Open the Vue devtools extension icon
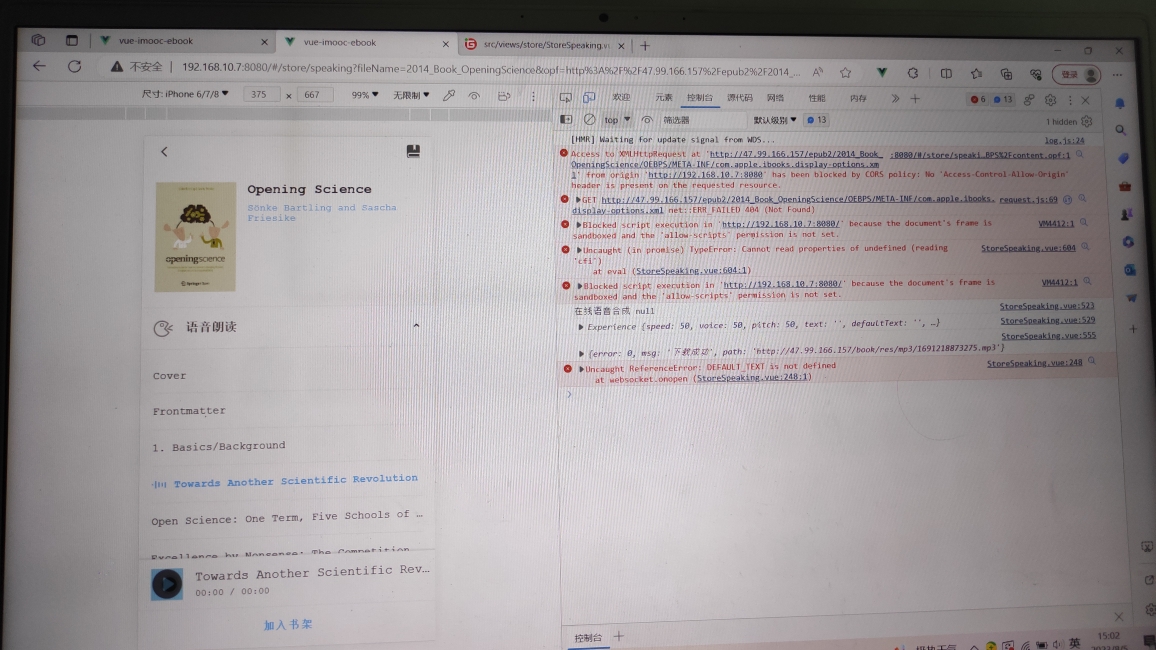Image resolution: width=1156 pixels, height=650 pixels. pyautogui.click(x=881, y=73)
